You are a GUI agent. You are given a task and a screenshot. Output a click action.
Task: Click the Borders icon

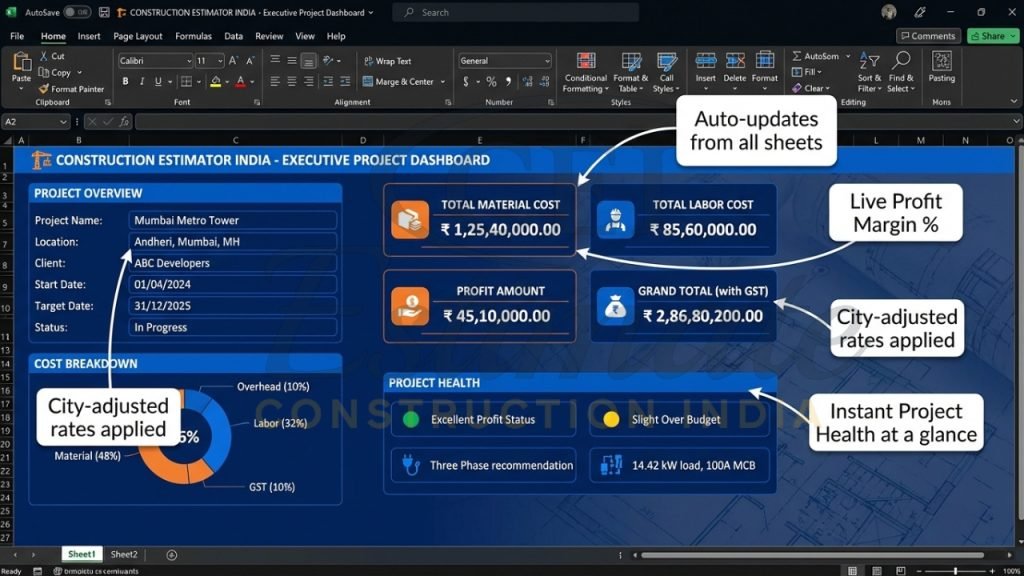click(x=187, y=82)
